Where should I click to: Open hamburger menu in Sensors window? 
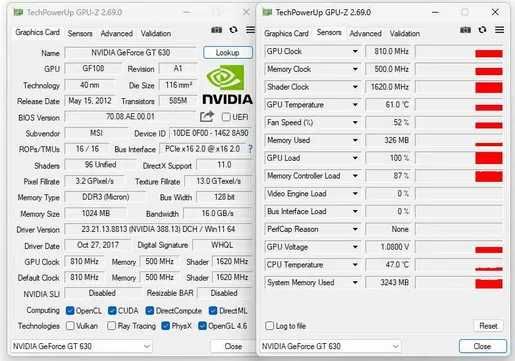click(x=499, y=30)
